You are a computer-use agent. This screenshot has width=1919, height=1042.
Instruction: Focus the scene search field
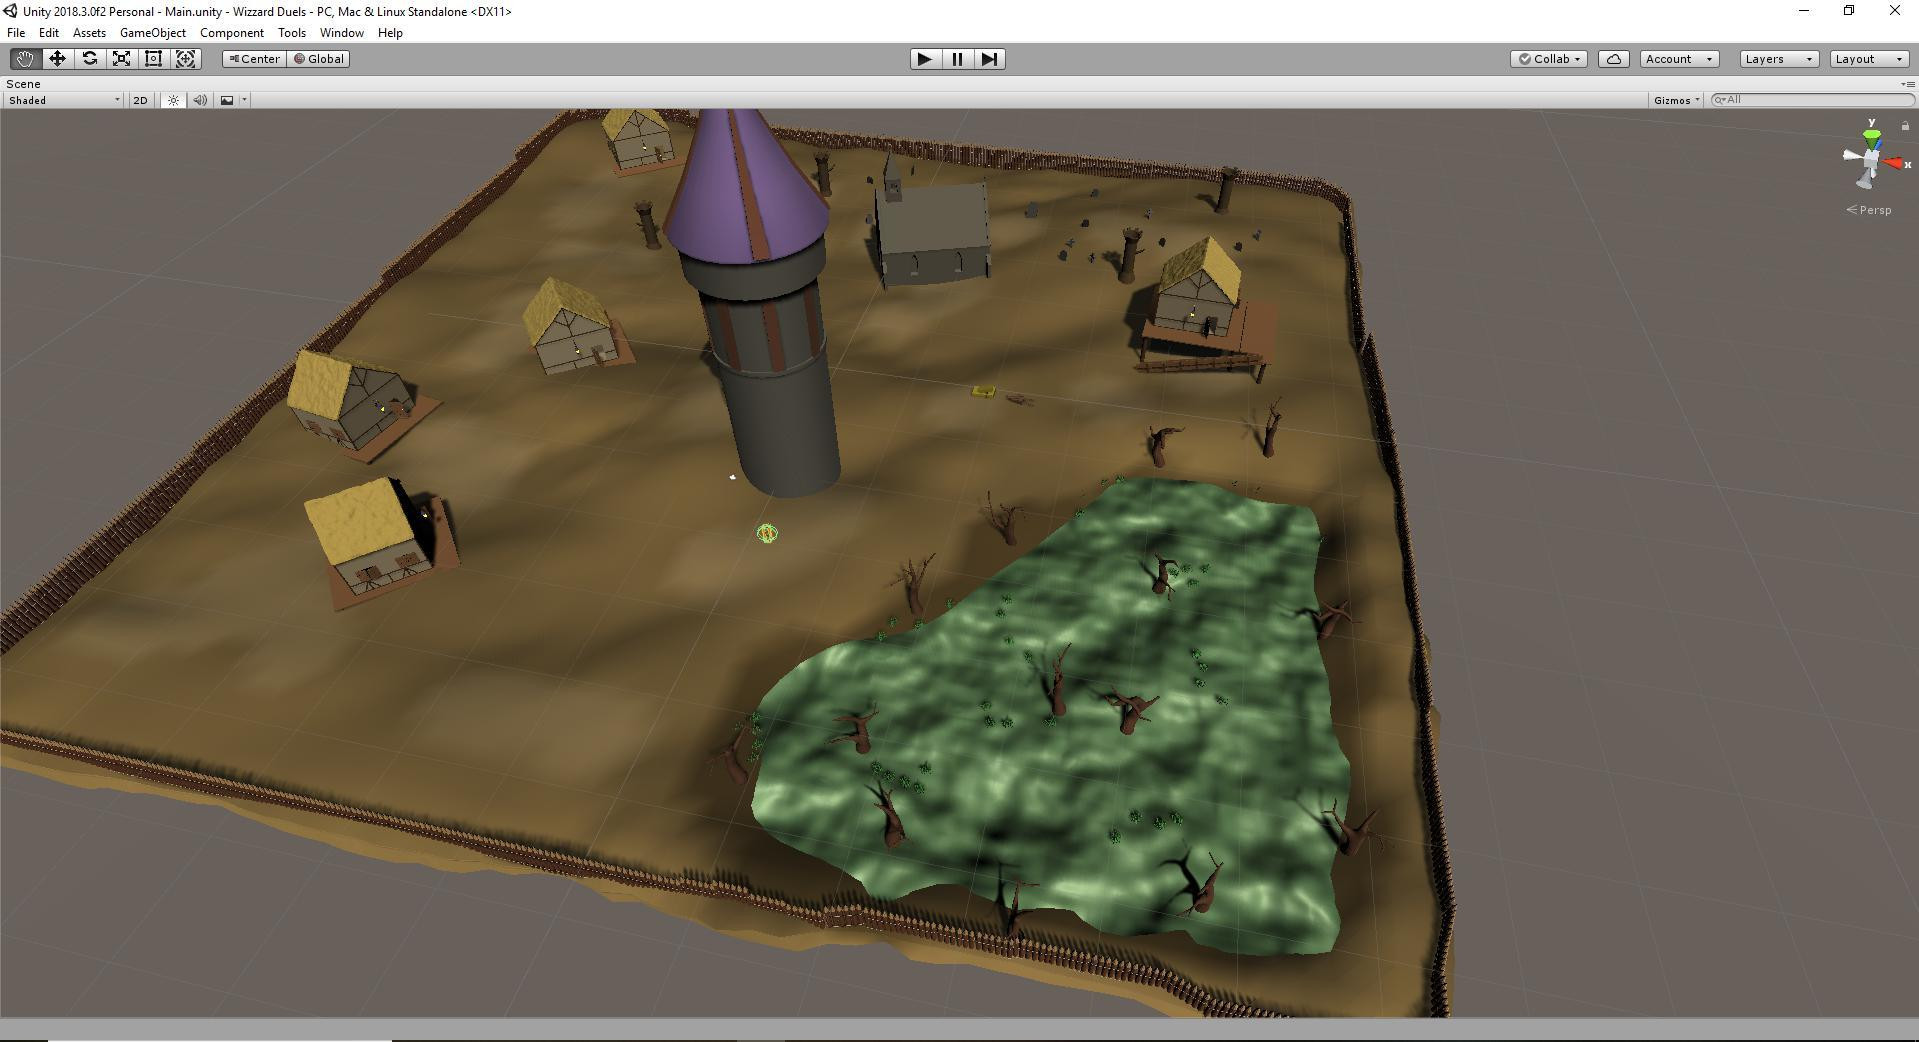[x=1813, y=100]
